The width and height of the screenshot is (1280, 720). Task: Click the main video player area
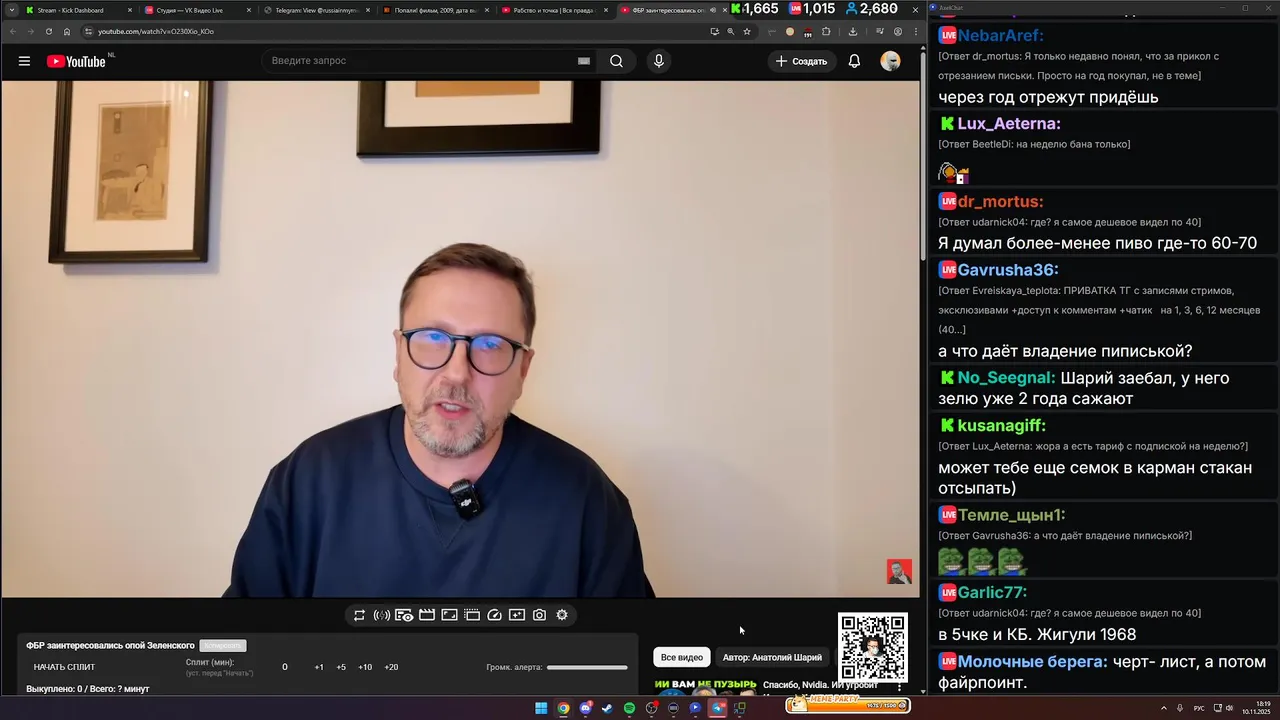click(x=460, y=338)
